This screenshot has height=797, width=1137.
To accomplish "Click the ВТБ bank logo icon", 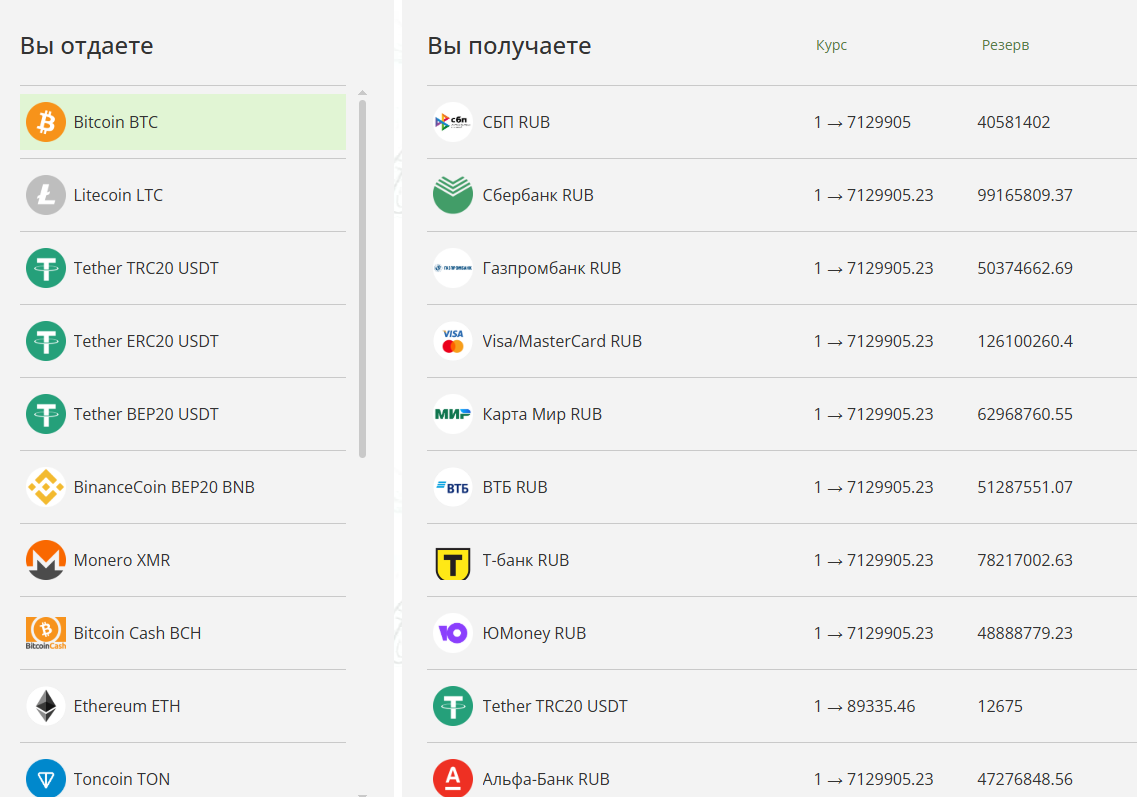I will [452, 487].
